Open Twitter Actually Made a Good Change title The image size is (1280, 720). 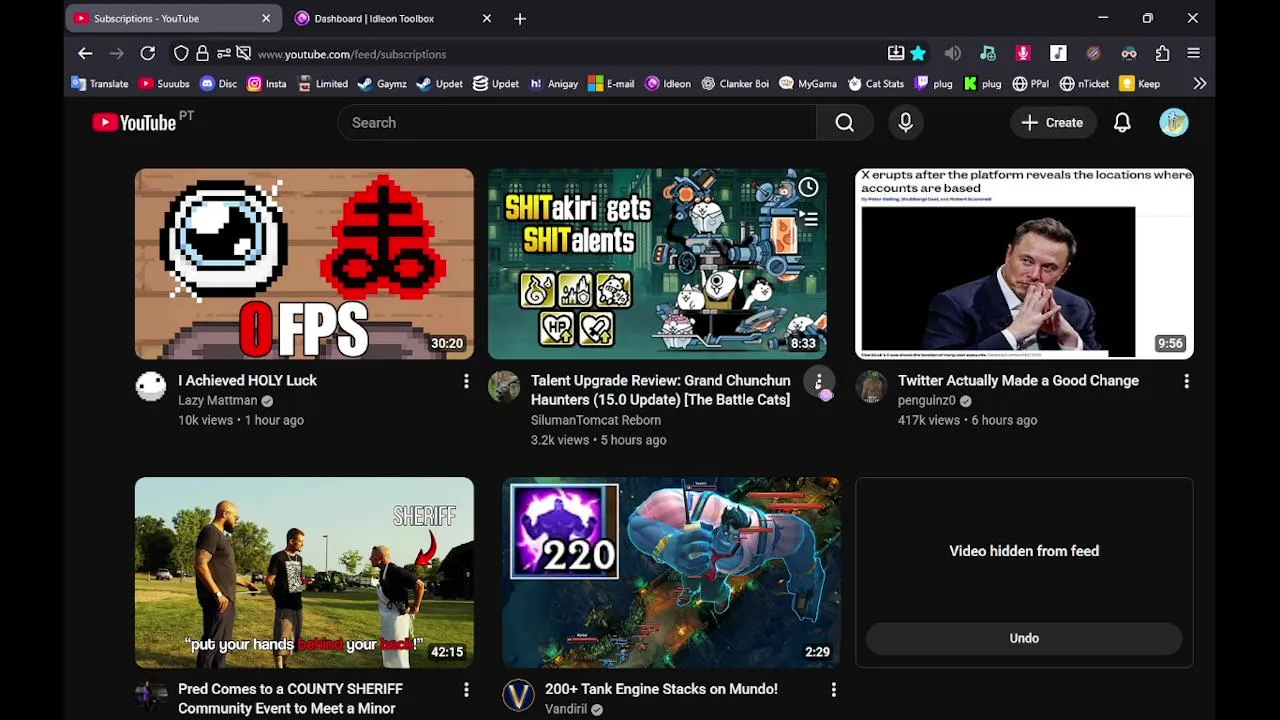tap(1018, 380)
